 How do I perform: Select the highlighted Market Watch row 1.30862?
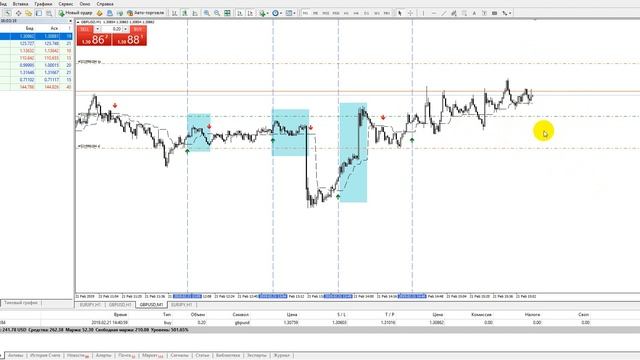click(36, 36)
